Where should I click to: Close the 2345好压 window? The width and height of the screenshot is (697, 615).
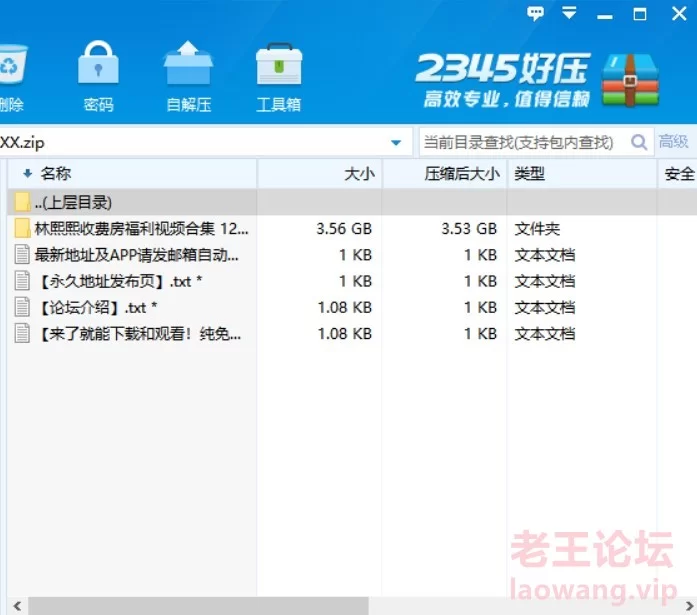click(679, 14)
